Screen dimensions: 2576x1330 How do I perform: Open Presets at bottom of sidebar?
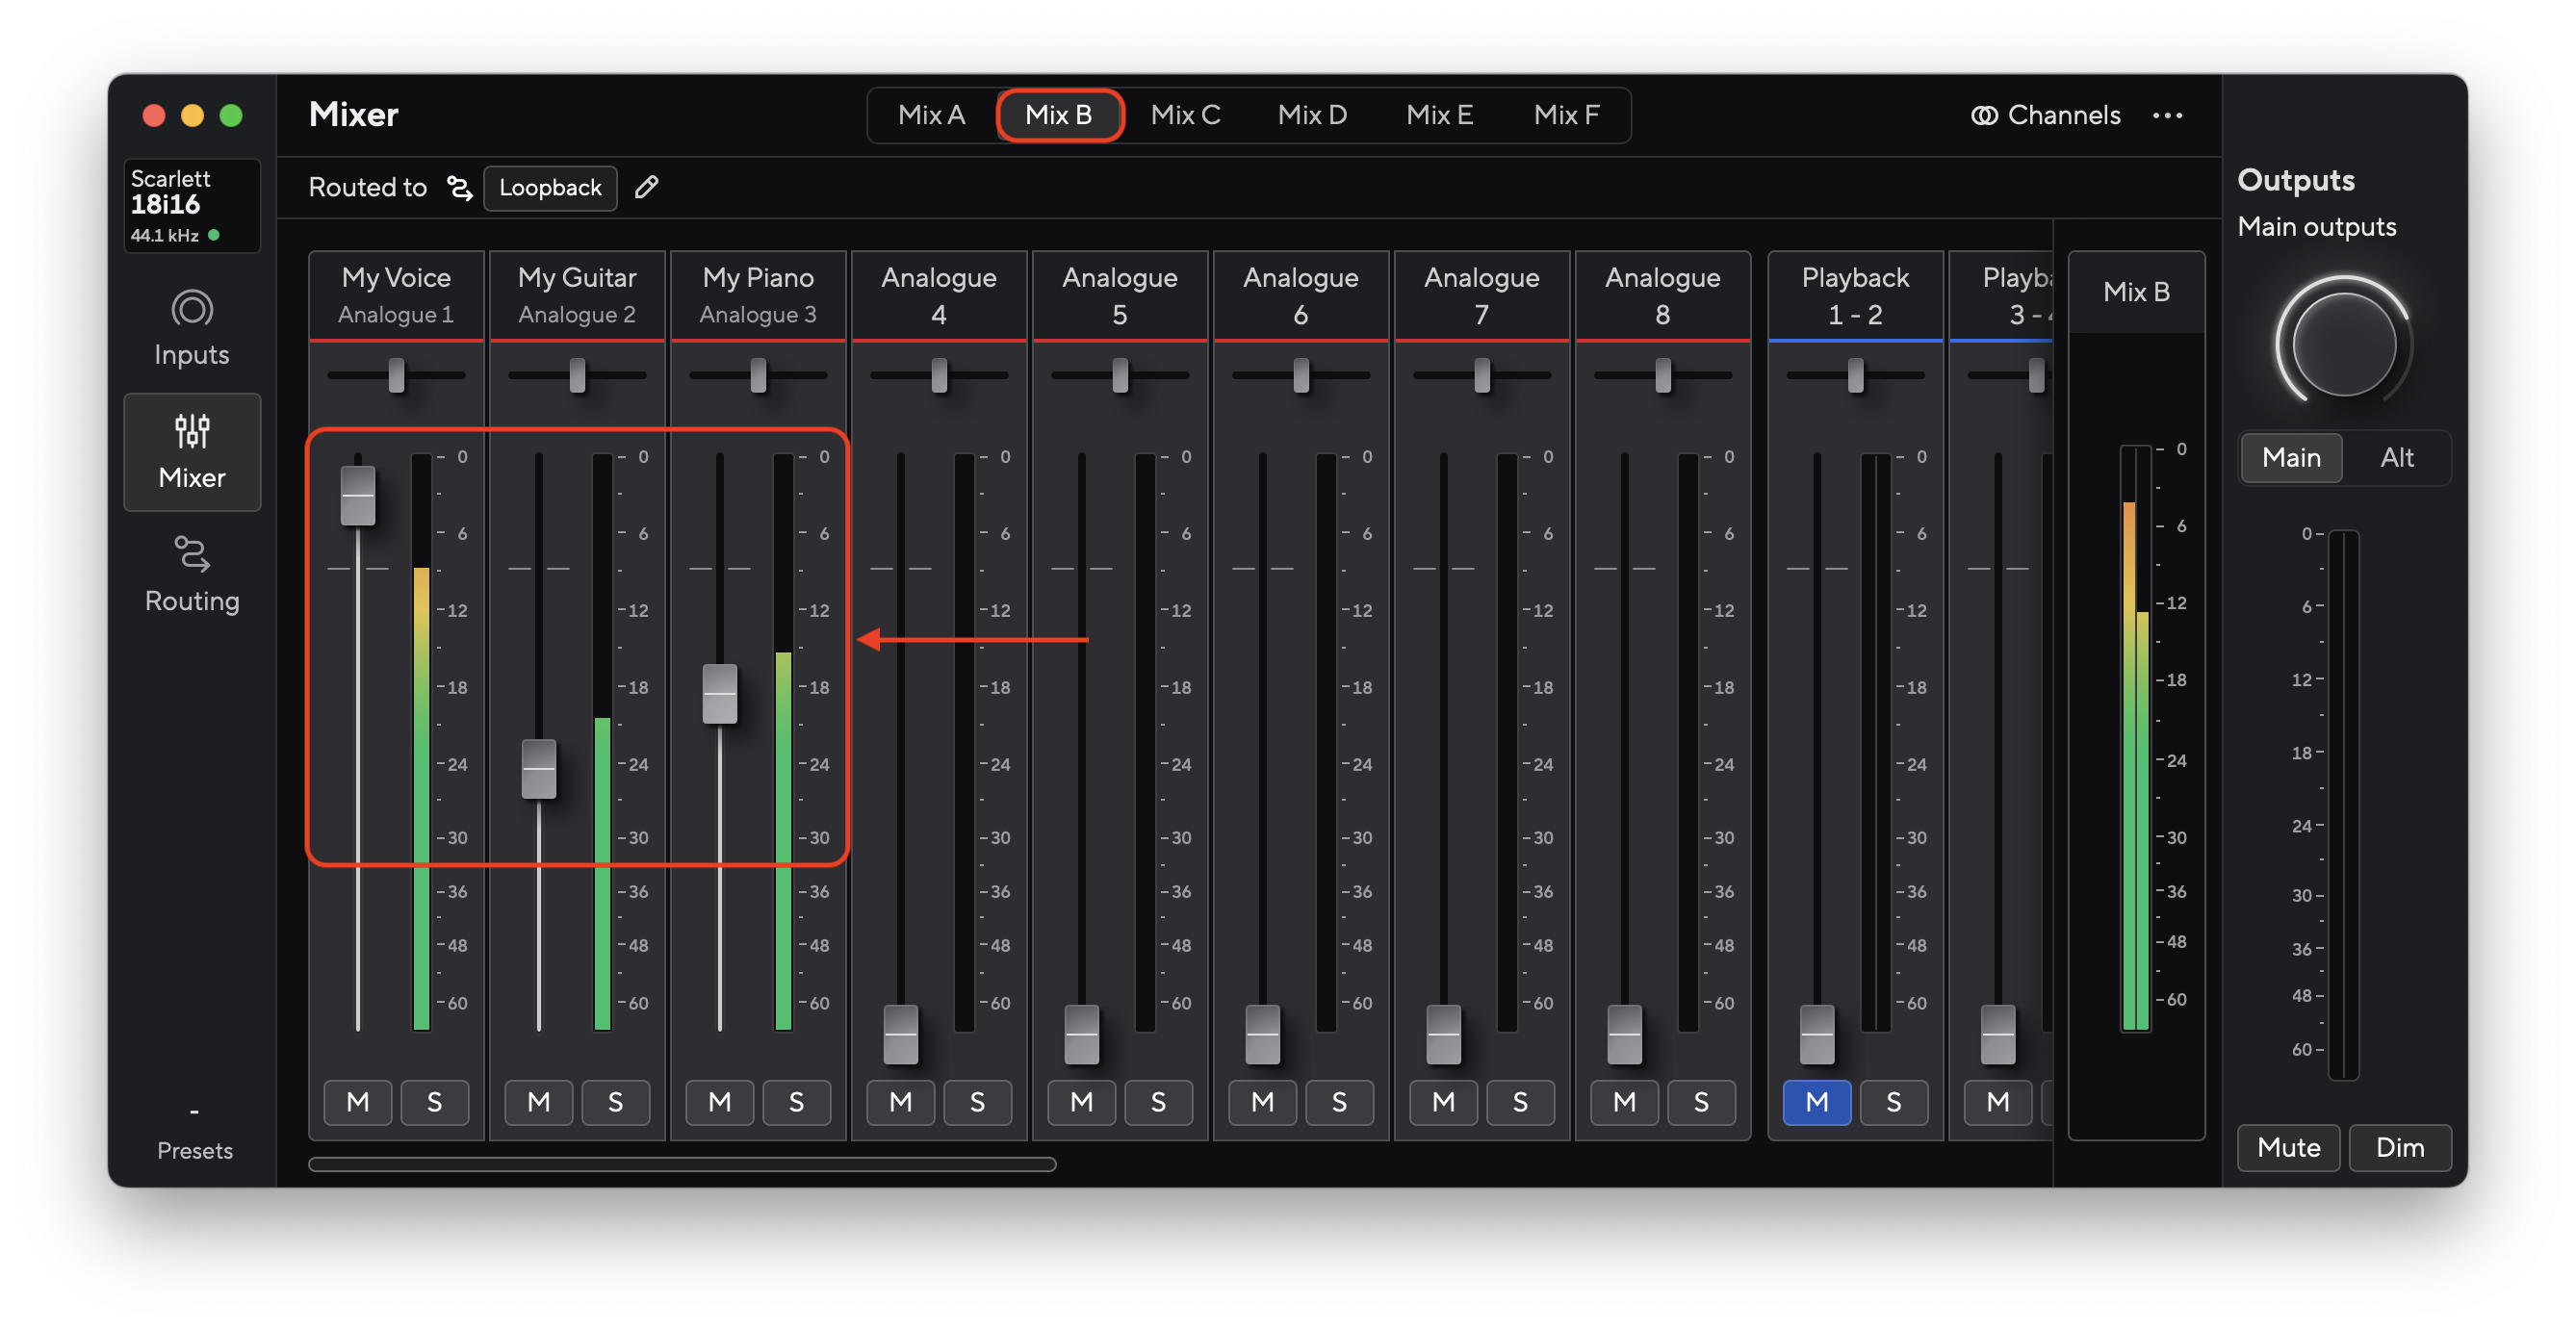pyautogui.click(x=194, y=1150)
